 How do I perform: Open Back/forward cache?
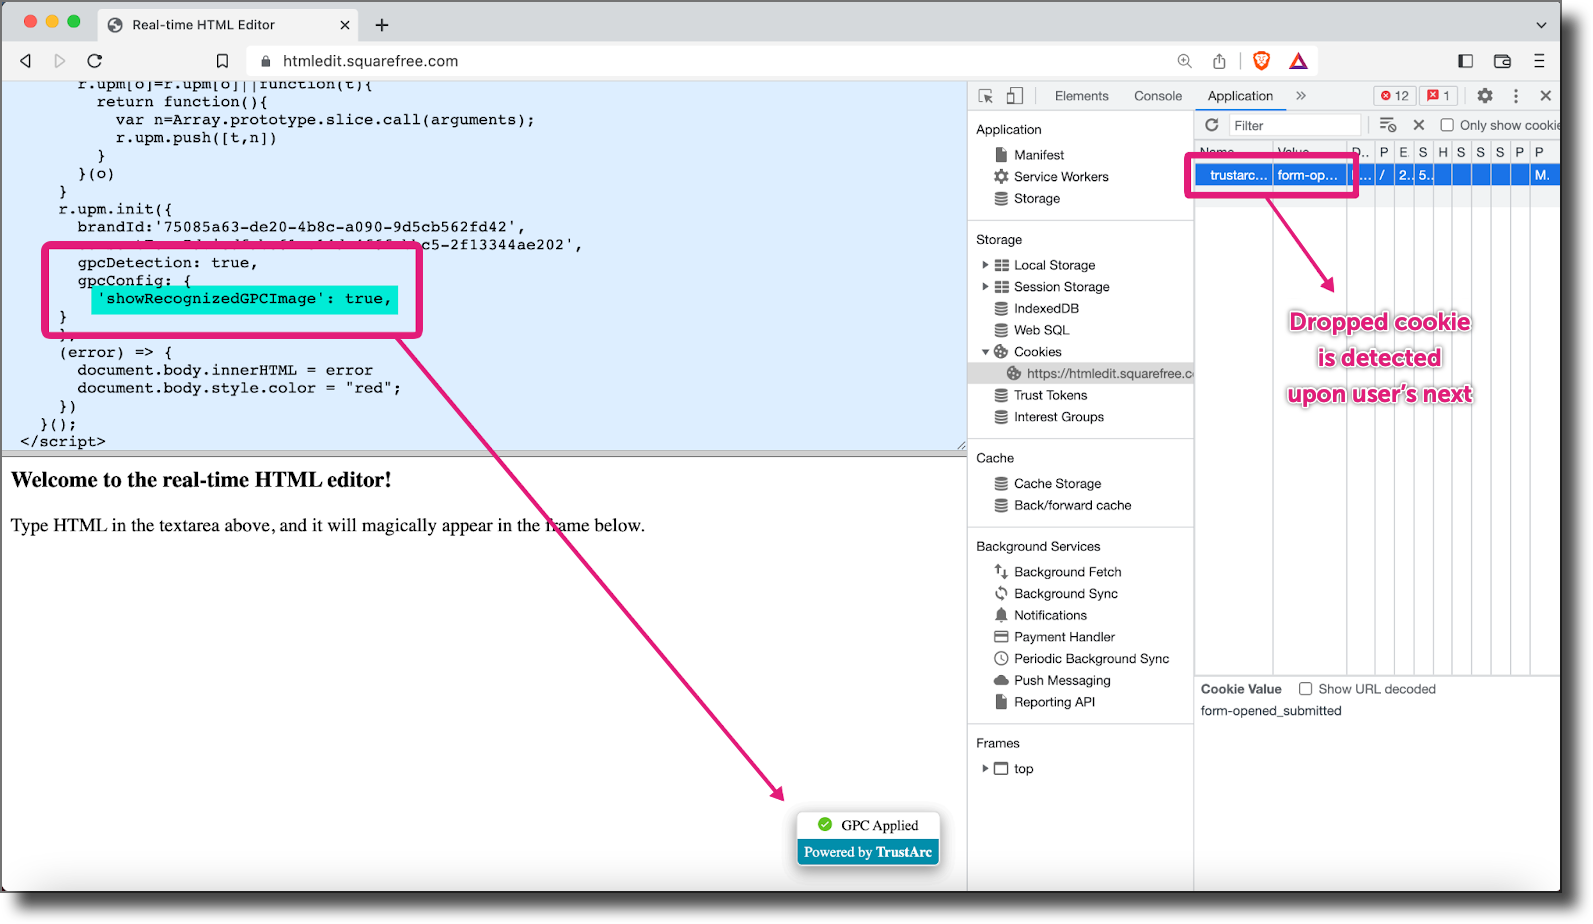click(1072, 506)
